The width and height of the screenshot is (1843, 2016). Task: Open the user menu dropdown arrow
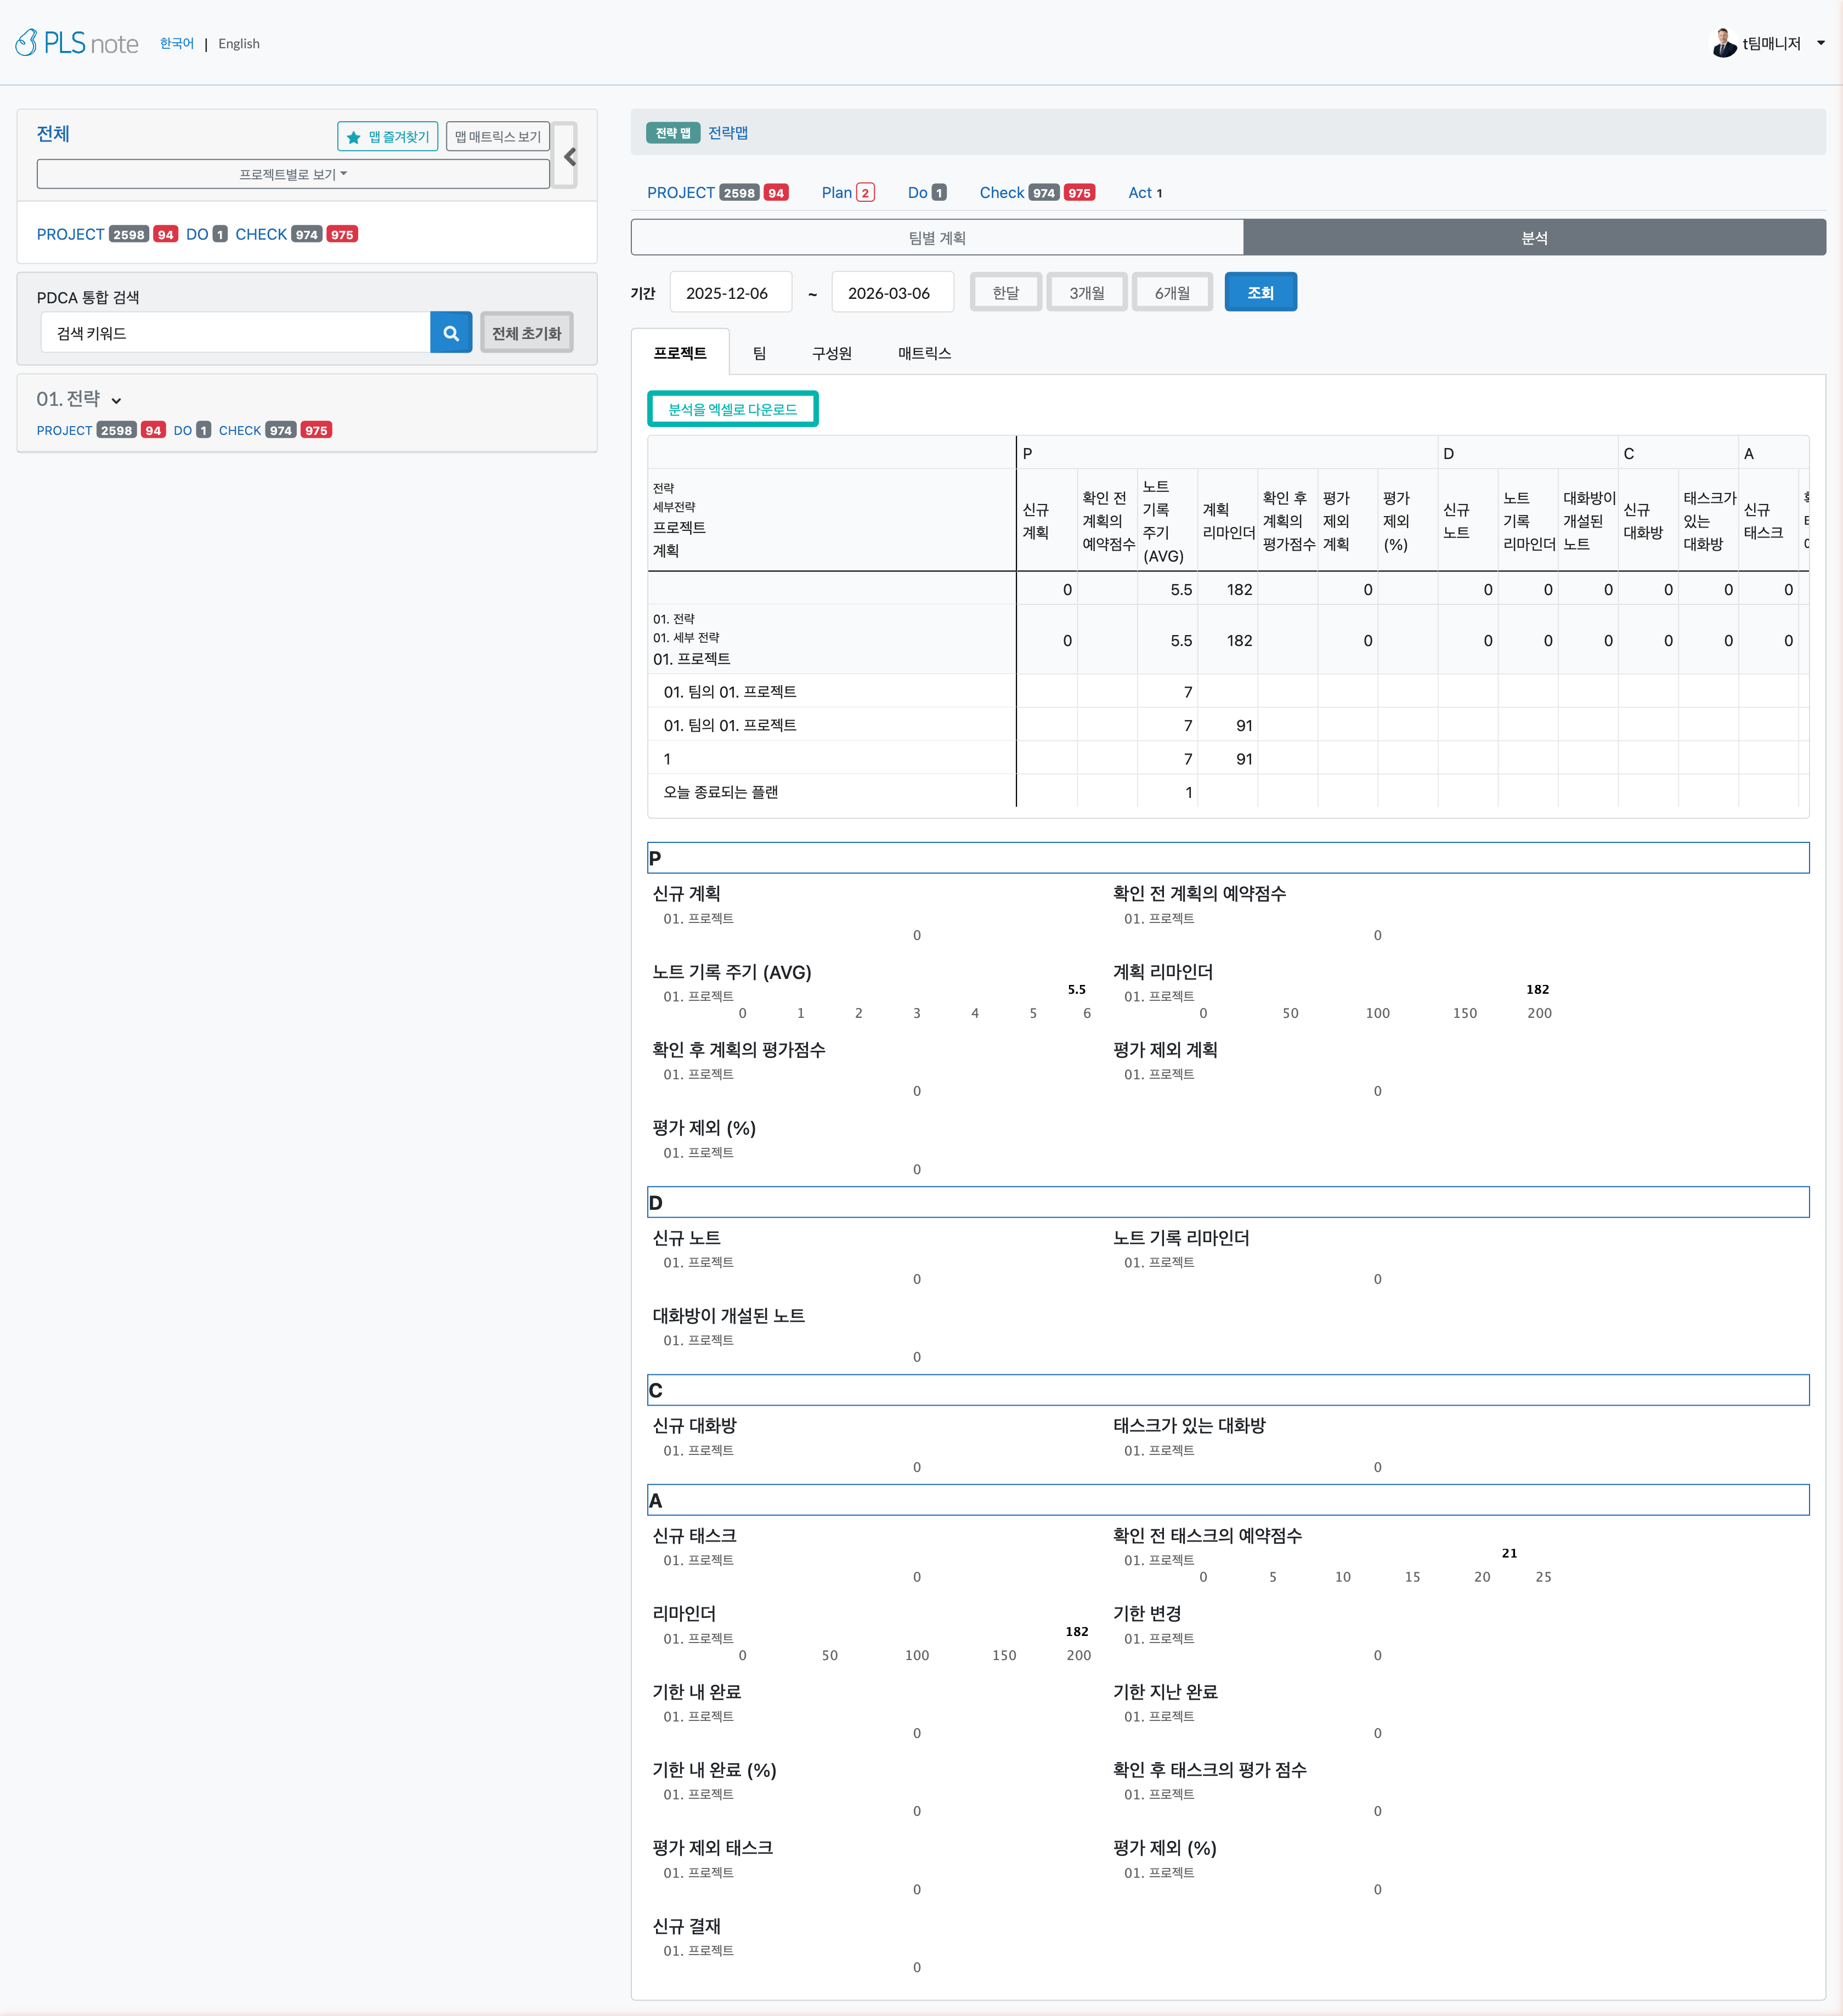(x=1820, y=43)
